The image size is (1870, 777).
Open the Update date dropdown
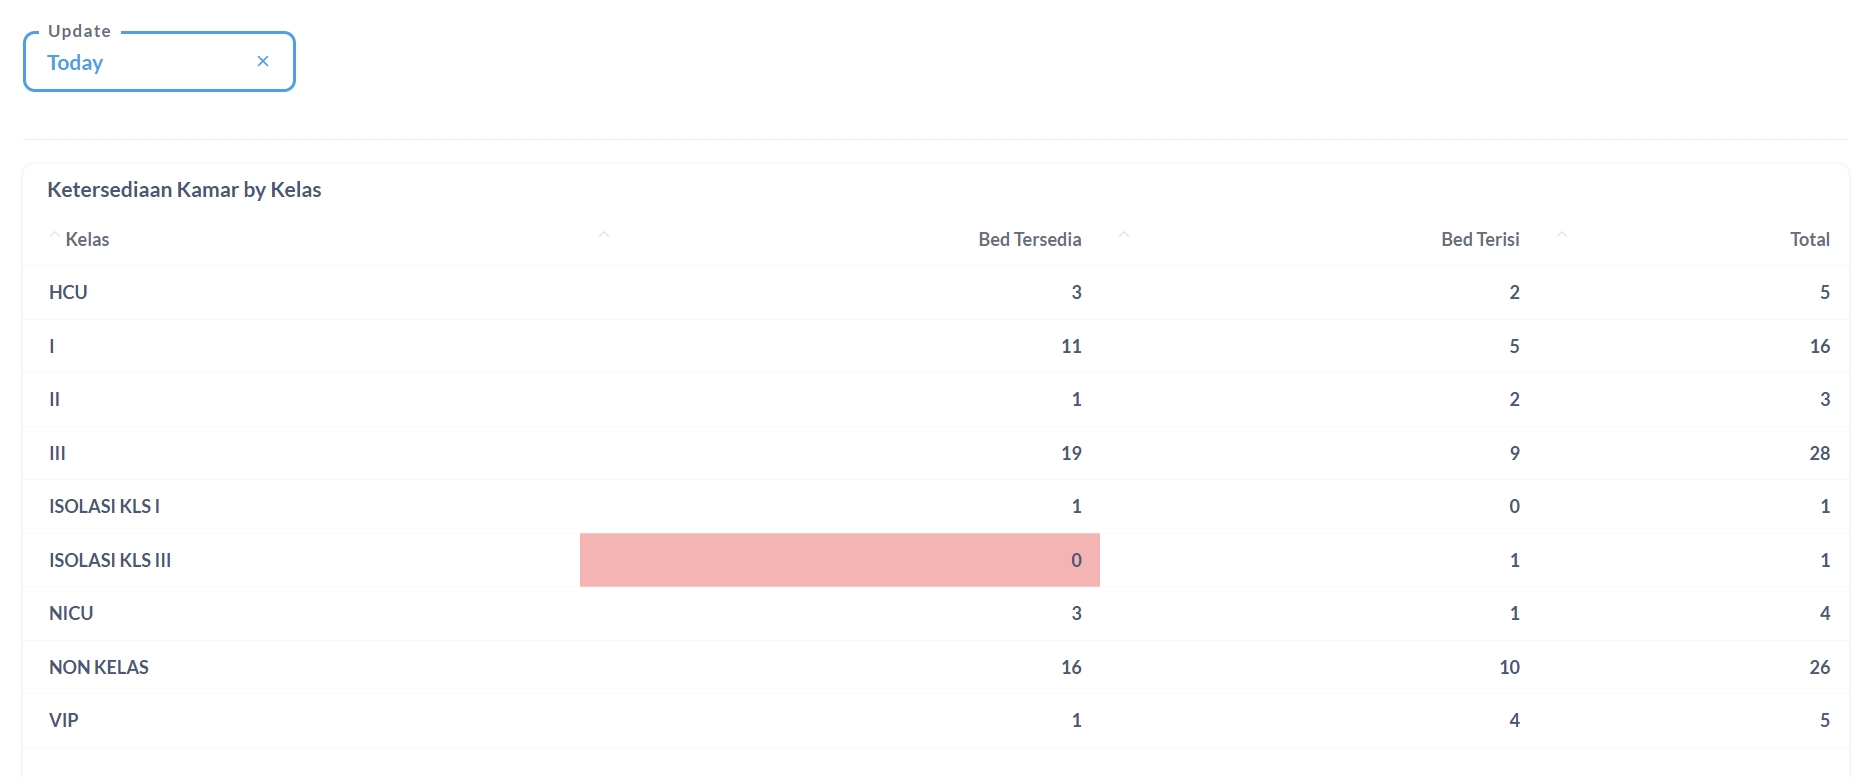[140, 62]
